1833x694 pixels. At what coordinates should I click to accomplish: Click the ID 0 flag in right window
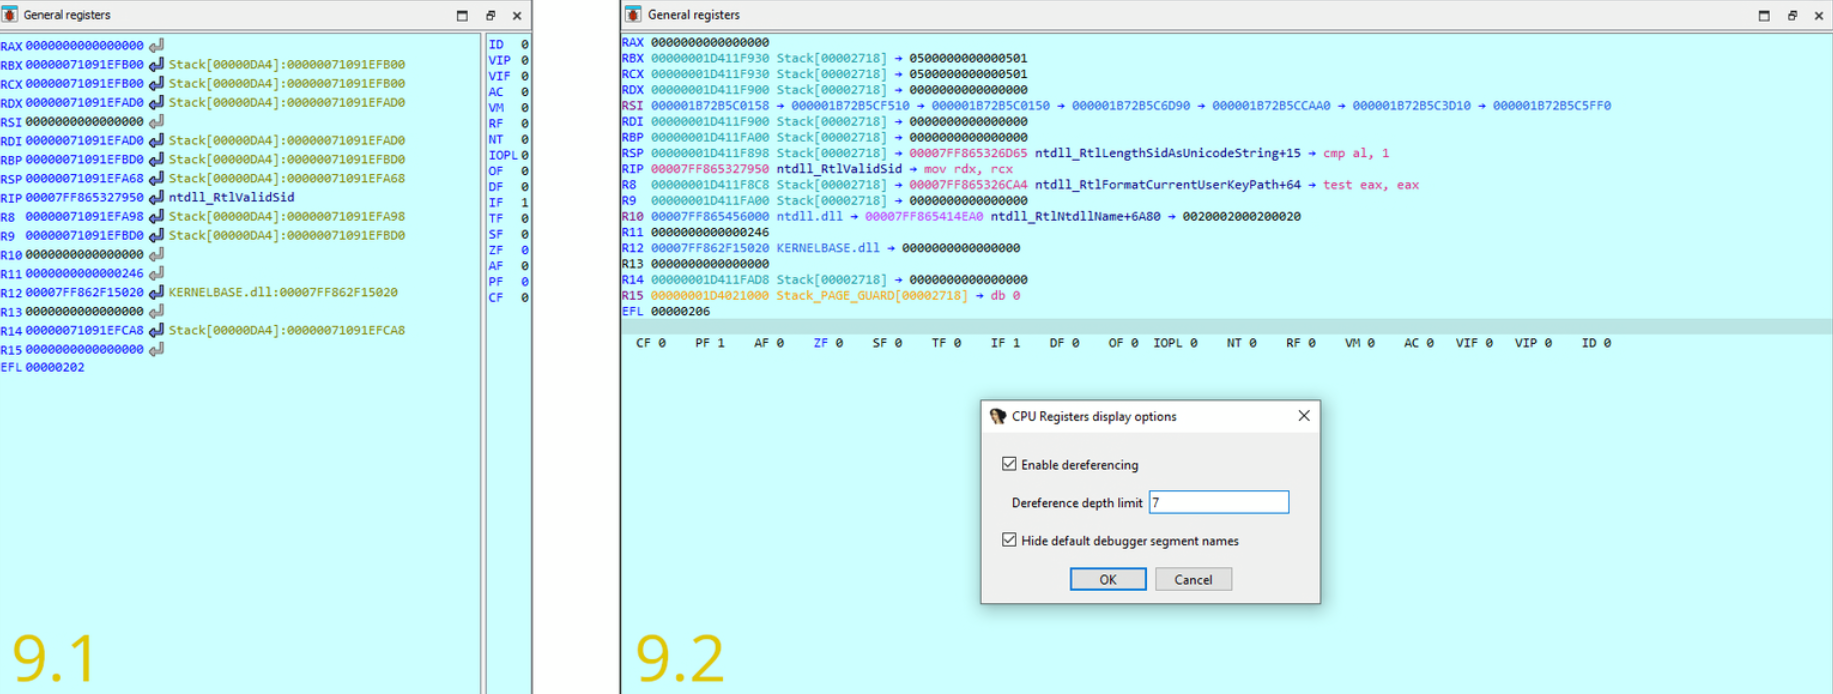point(1596,343)
